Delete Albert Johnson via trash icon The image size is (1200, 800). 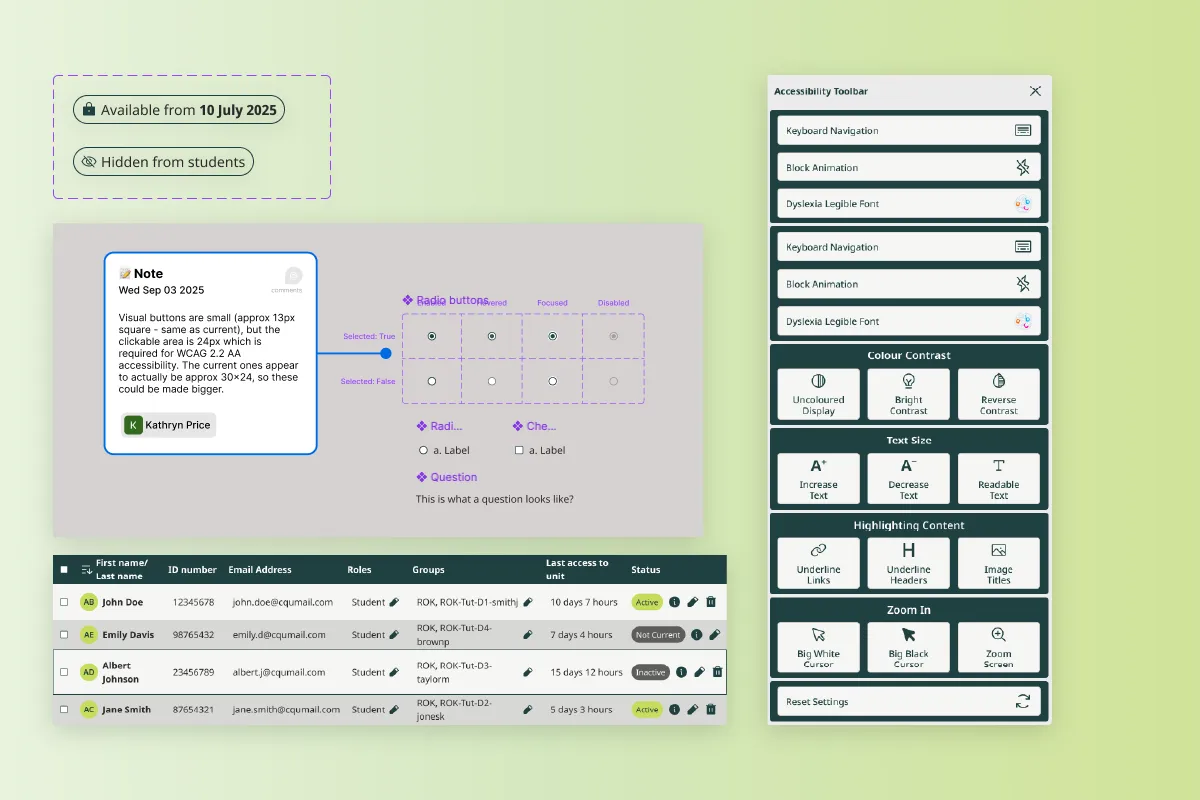(x=717, y=672)
